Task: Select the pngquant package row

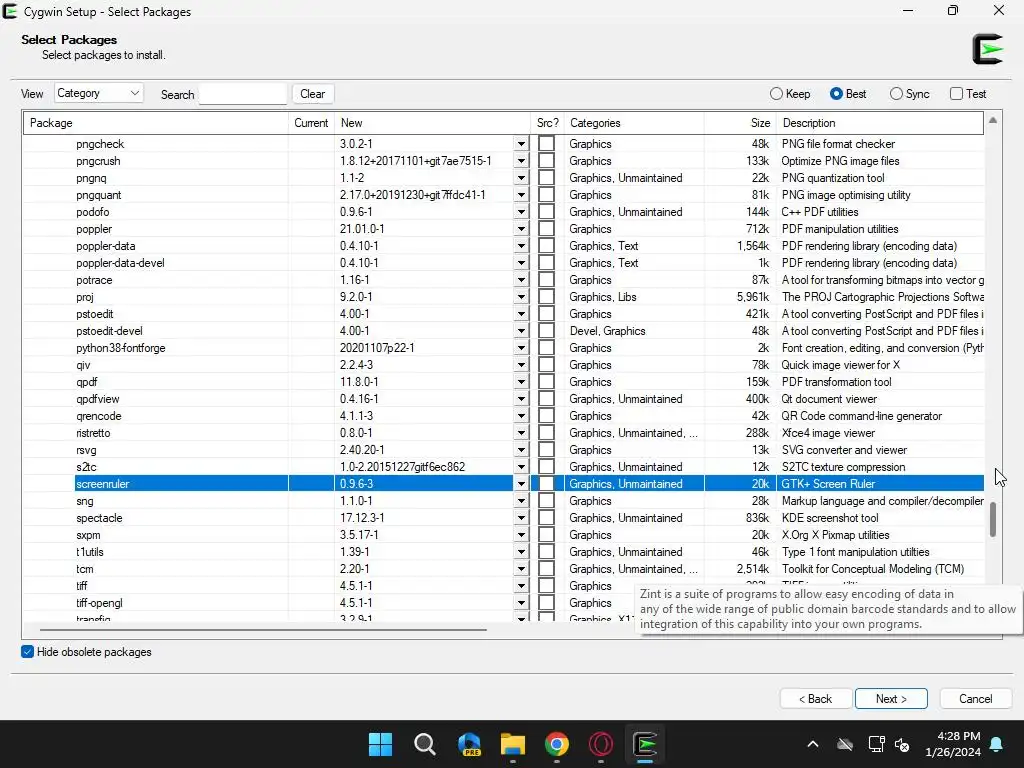Action: [504, 195]
